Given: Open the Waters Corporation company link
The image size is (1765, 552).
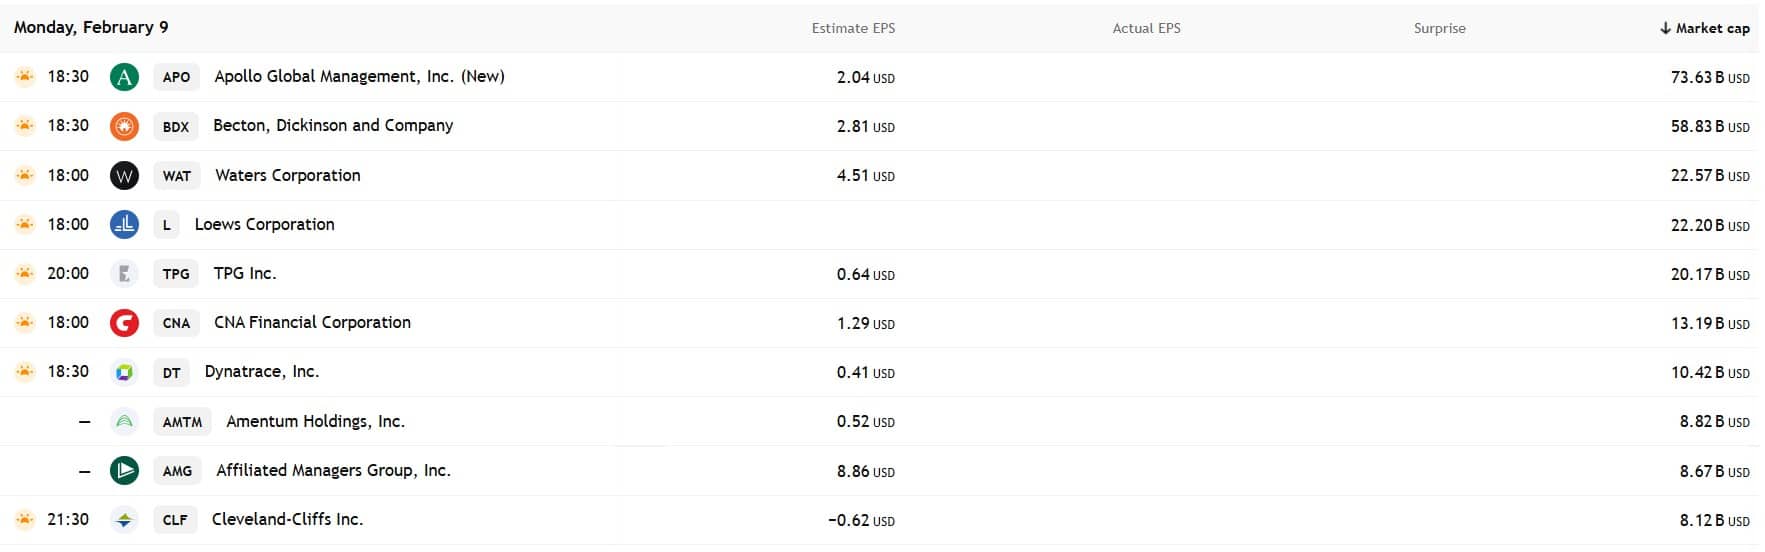Looking at the screenshot, I should [288, 175].
